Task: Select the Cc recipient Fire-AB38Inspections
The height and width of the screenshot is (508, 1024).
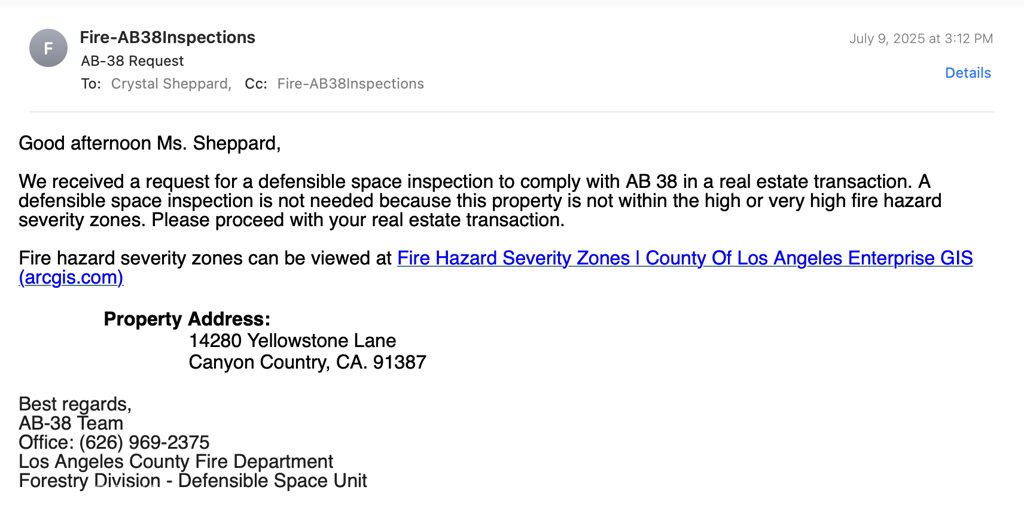Action: [x=350, y=84]
